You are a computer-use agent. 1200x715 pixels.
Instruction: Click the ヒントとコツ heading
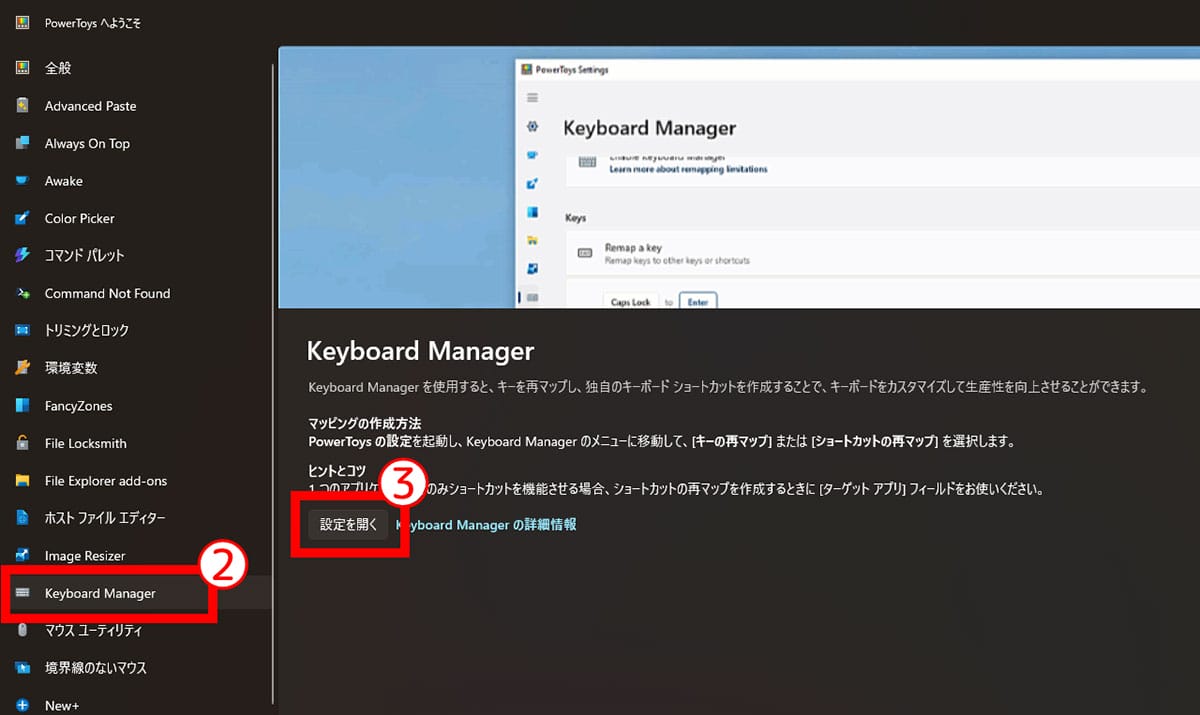point(337,471)
